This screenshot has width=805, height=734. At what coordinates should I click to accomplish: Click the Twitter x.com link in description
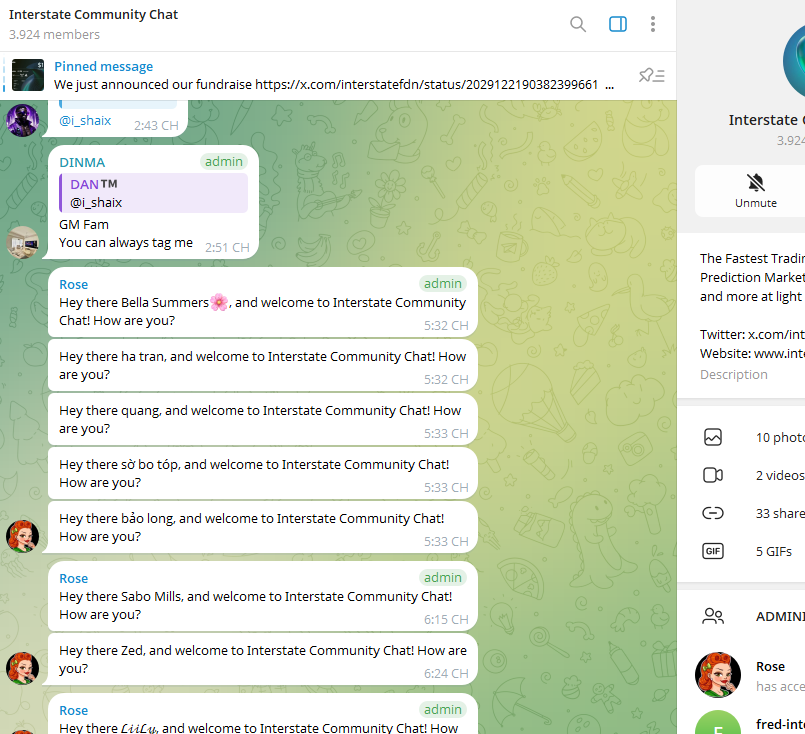point(776,335)
